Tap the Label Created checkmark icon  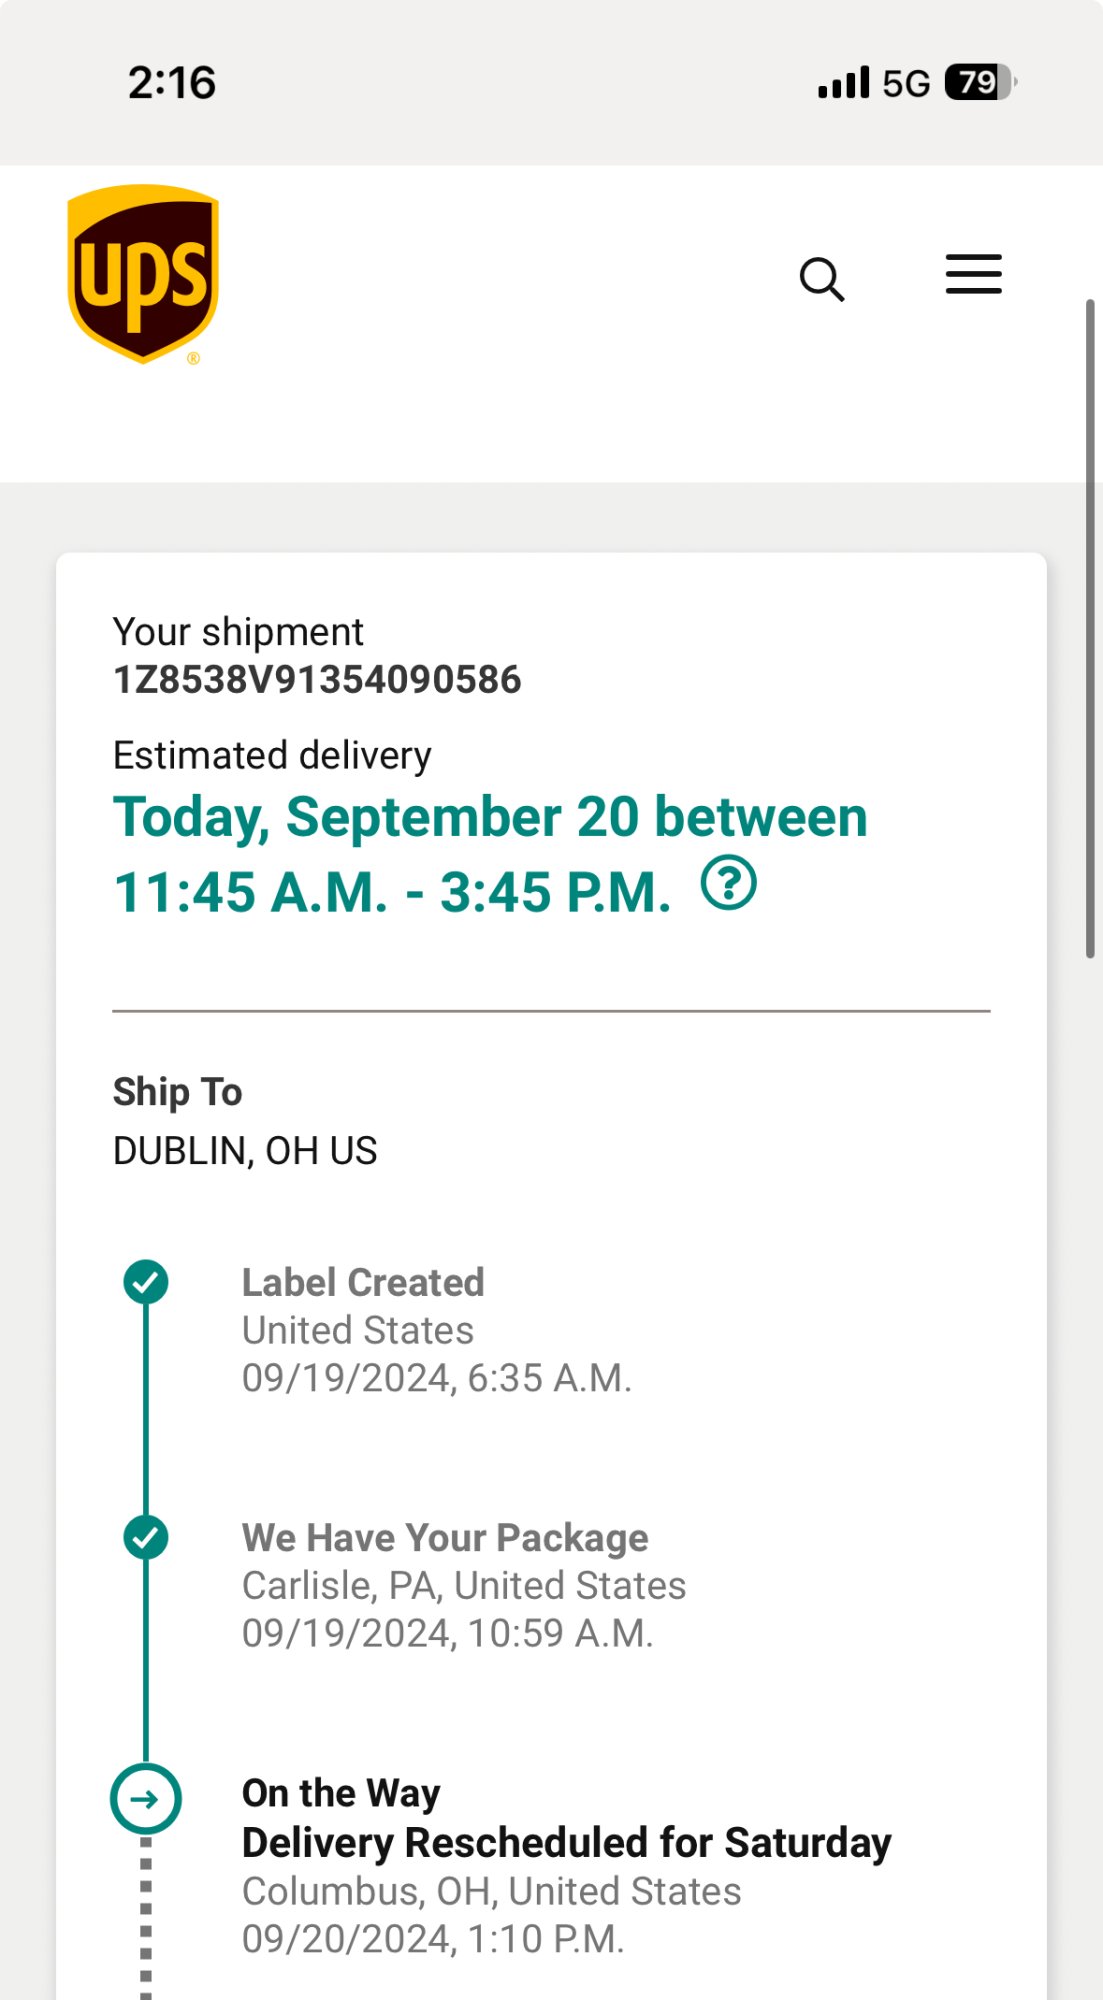tap(146, 1282)
